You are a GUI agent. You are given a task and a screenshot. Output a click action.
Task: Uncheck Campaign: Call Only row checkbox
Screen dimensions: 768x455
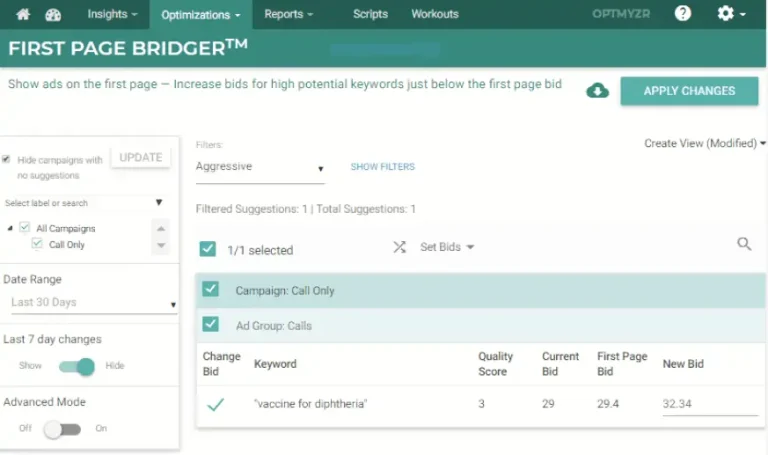pyautogui.click(x=211, y=289)
